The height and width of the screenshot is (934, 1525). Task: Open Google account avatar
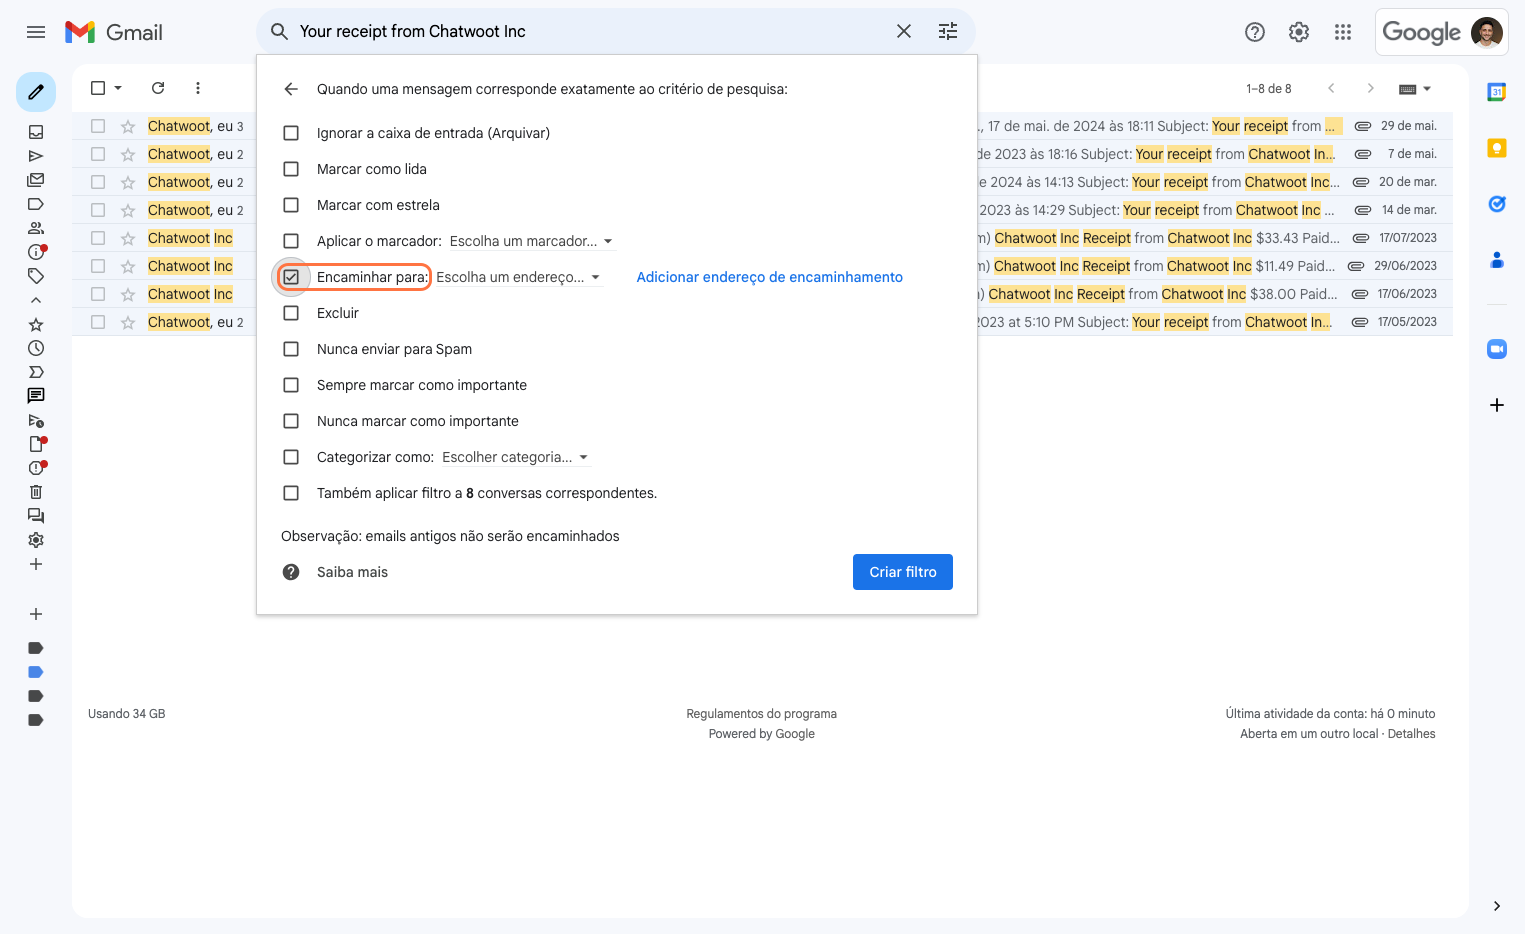click(x=1487, y=32)
